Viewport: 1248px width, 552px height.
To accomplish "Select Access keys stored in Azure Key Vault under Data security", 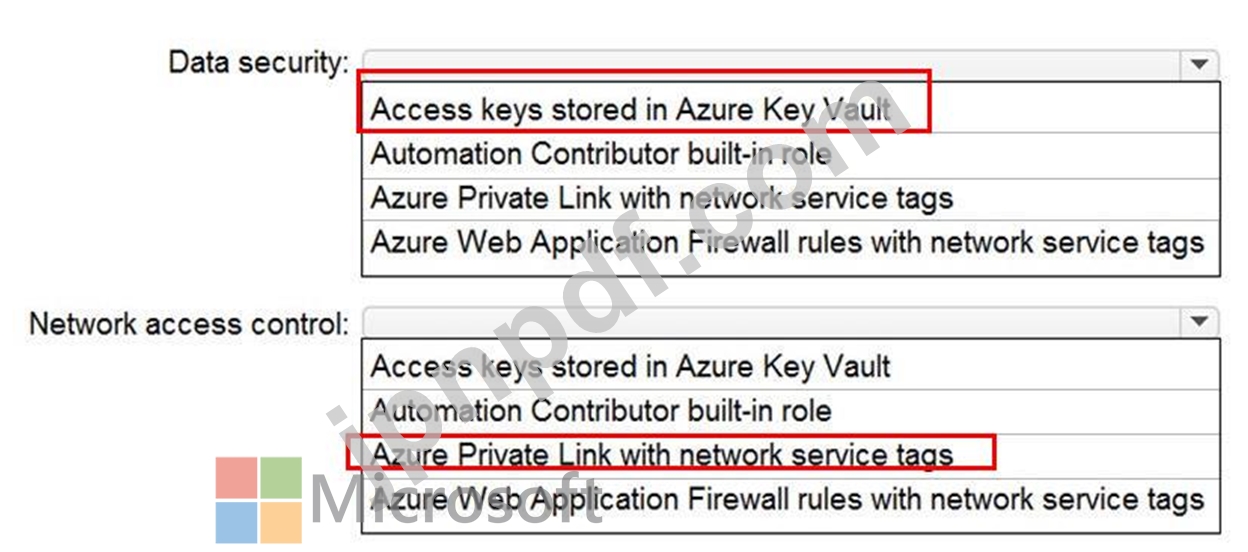I will (x=790, y=109).
